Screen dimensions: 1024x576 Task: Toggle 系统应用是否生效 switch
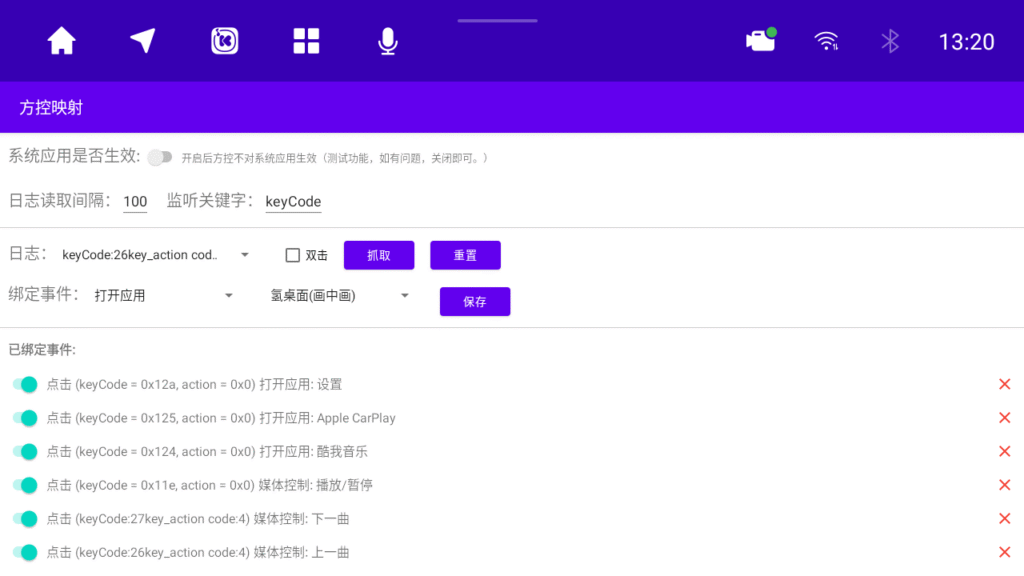coord(159,157)
